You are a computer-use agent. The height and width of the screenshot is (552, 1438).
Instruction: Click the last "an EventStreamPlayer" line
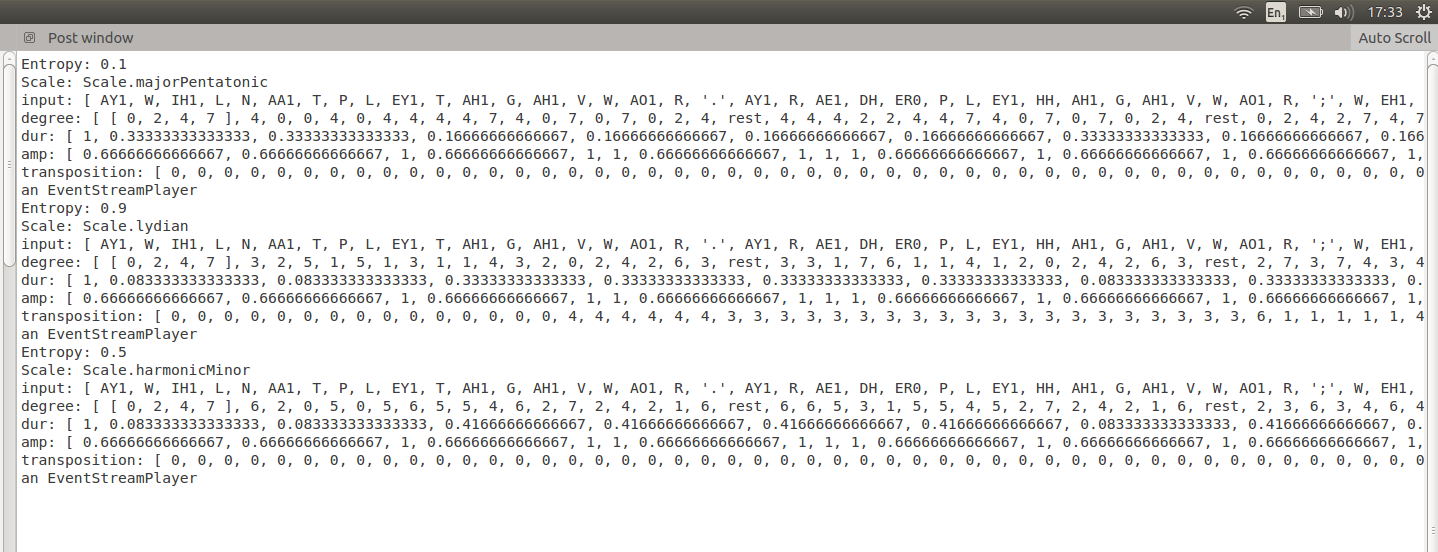pyautogui.click(x=109, y=478)
